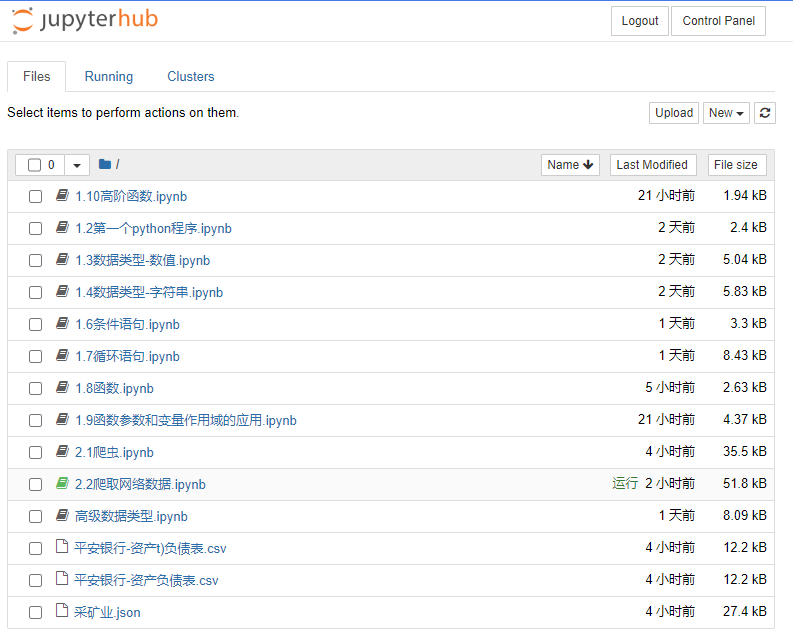Check the box for 1.8函数.ipynb
793x637 pixels.
[x=35, y=388]
